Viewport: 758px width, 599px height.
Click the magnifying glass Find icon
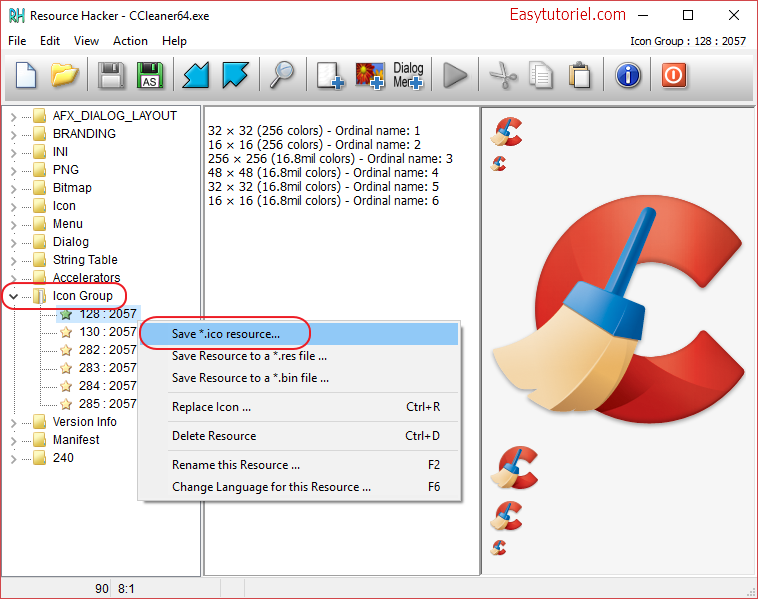[x=282, y=74]
